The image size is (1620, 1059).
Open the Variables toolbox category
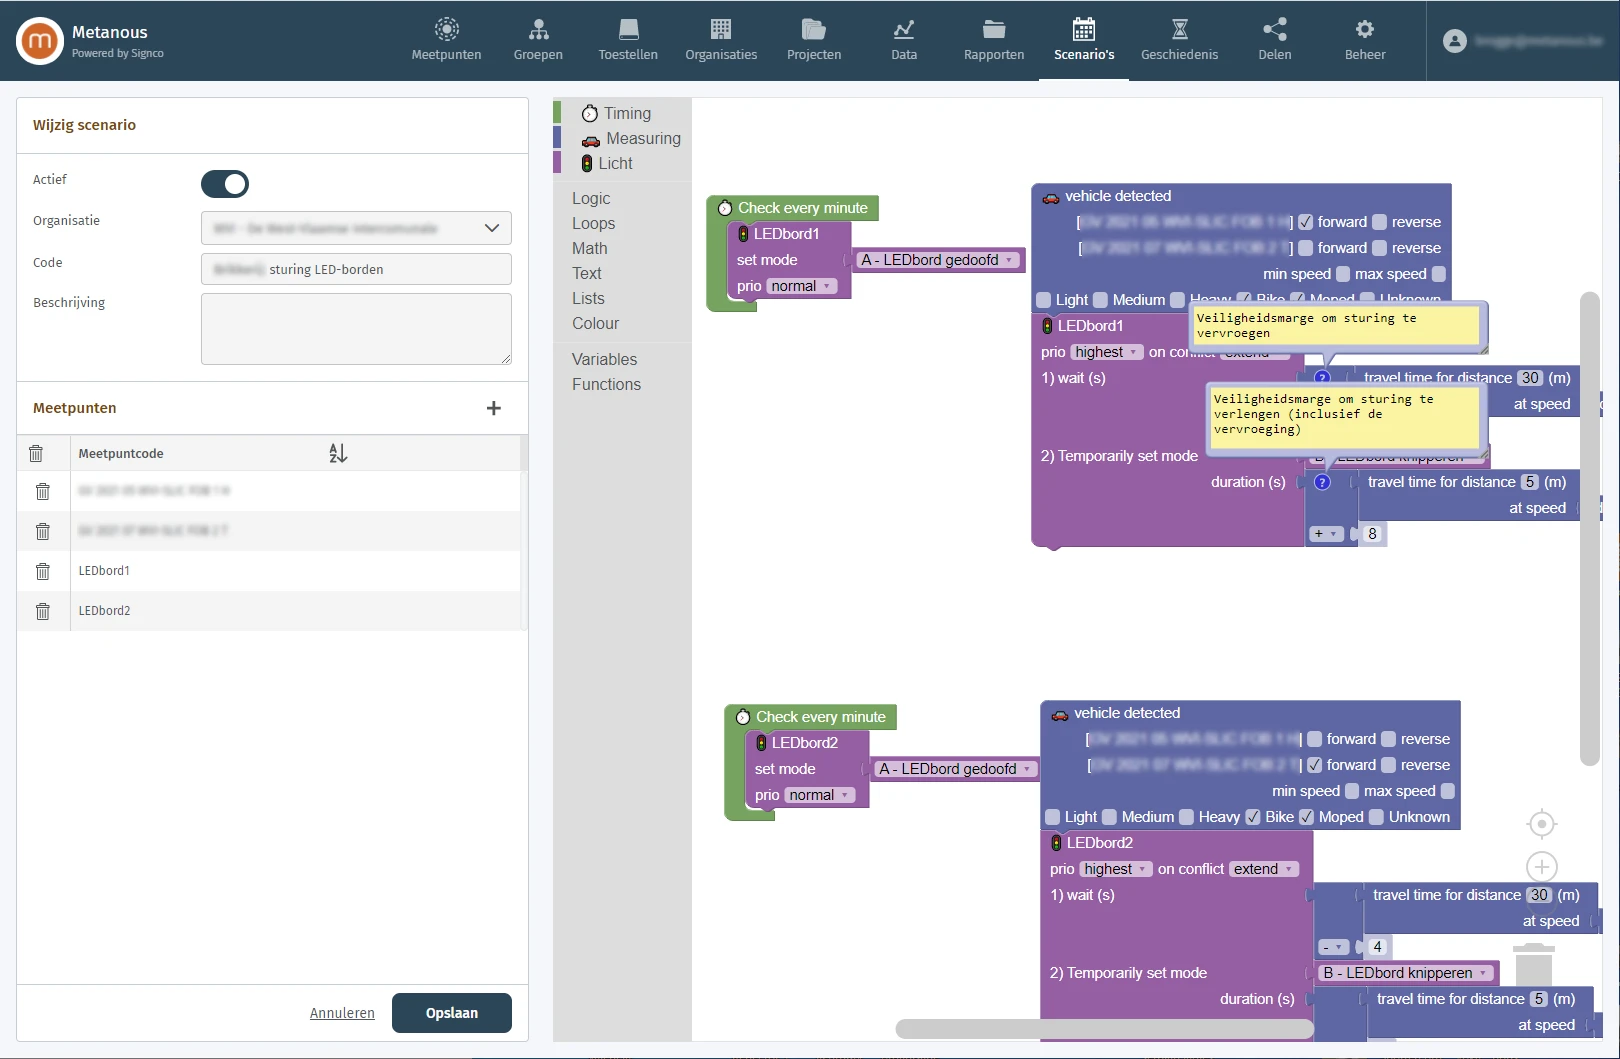[x=604, y=360]
